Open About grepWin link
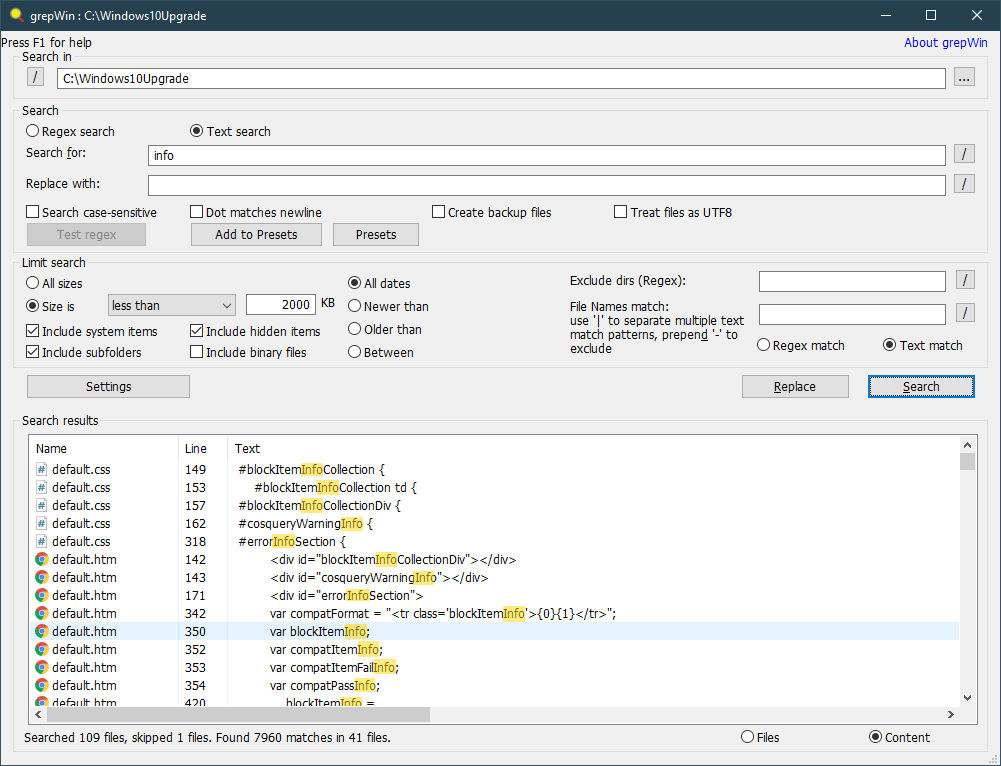The height and width of the screenshot is (766, 1001). tap(945, 42)
